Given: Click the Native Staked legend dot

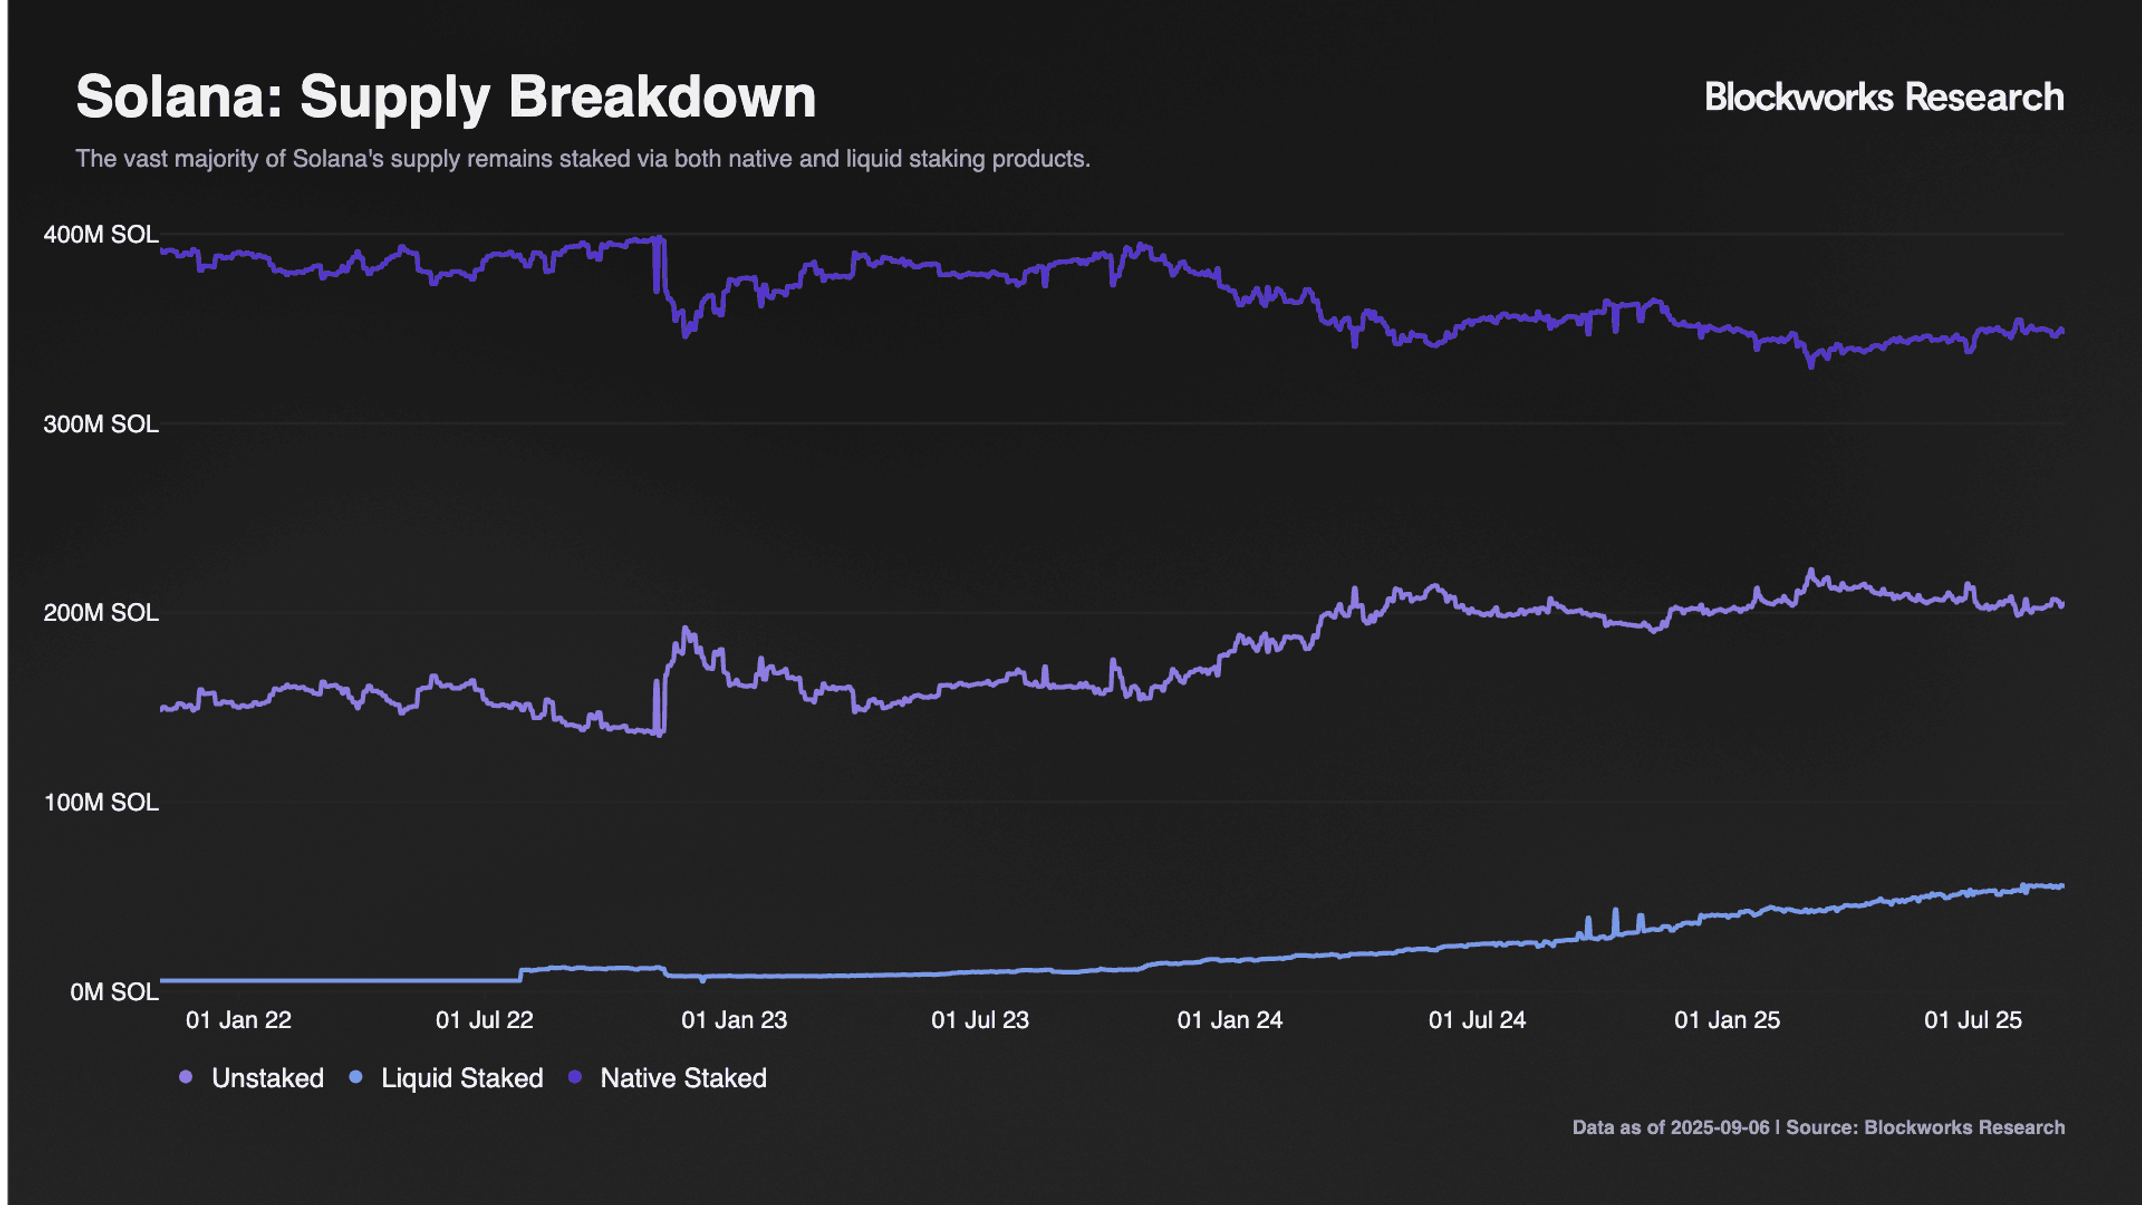Looking at the screenshot, I should pos(575,1077).
